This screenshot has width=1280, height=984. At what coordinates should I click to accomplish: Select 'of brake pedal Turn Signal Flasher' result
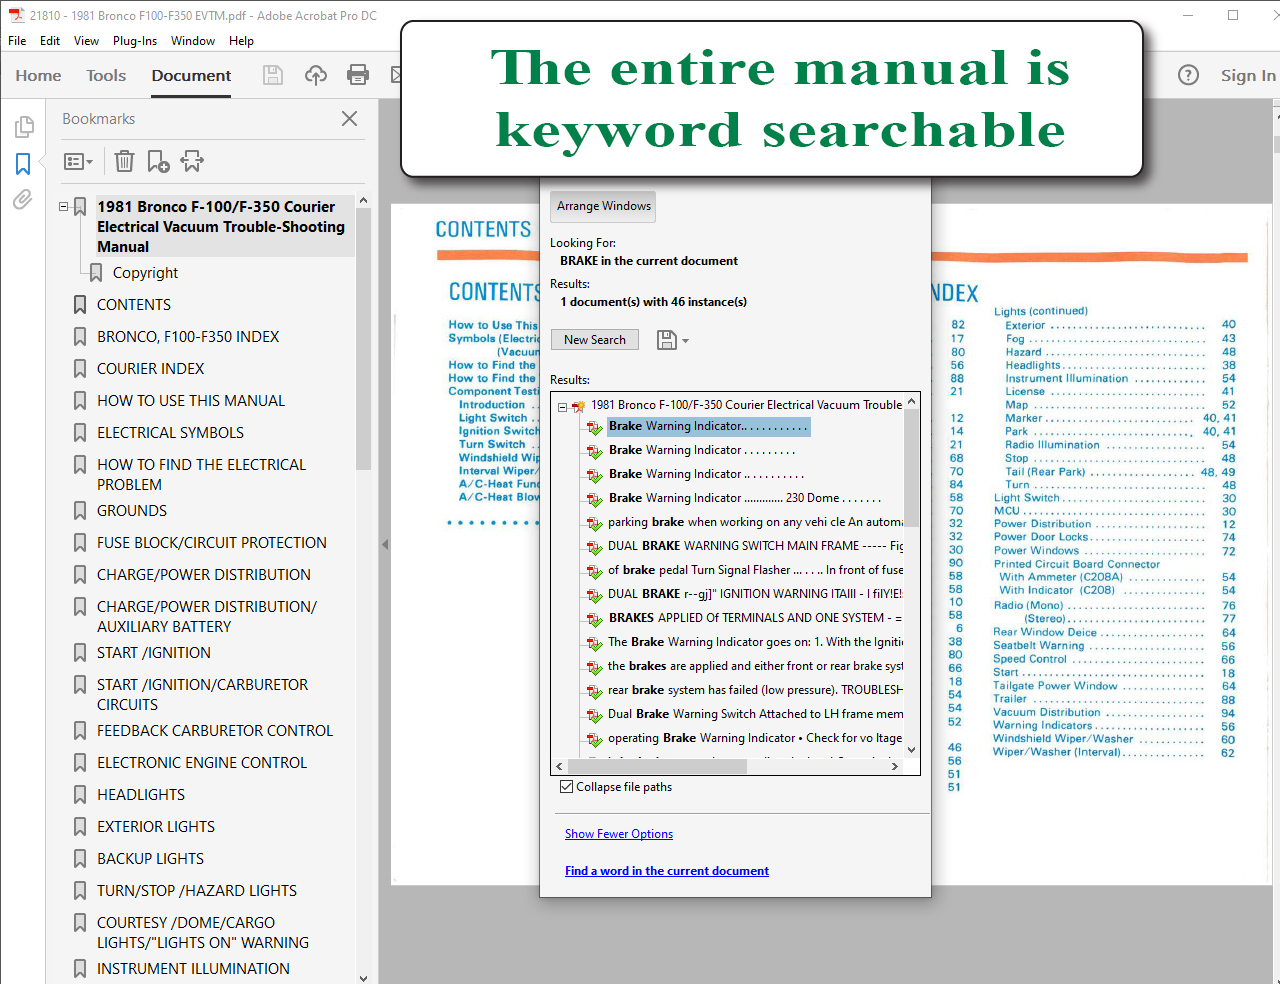pyautogui.click(x=755, y=570)
